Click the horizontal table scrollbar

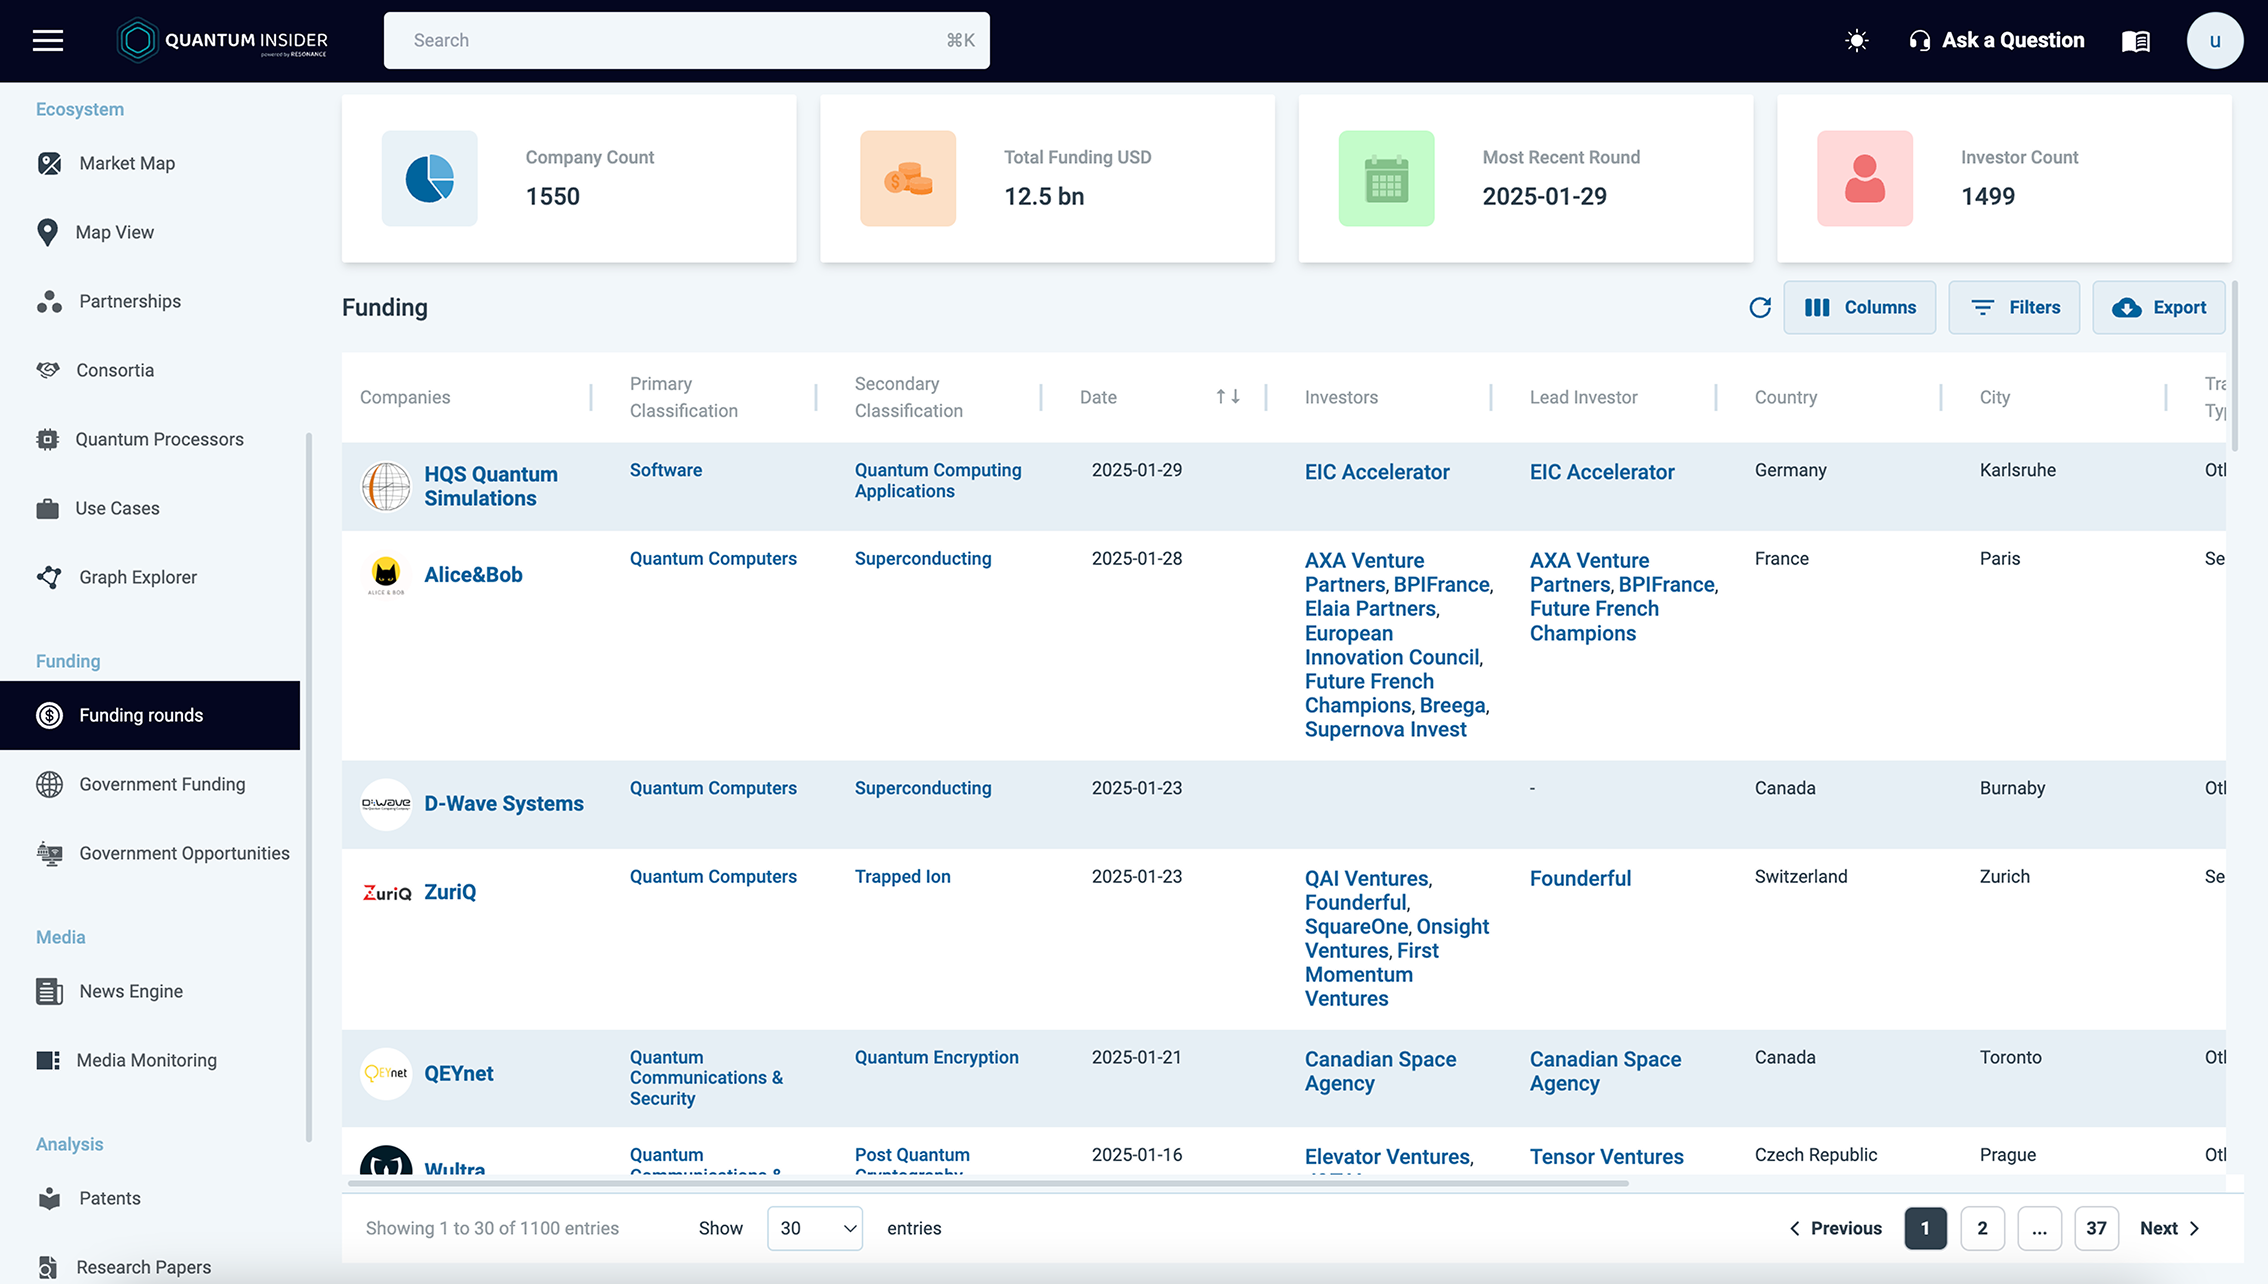click(x=988, y=1184)
